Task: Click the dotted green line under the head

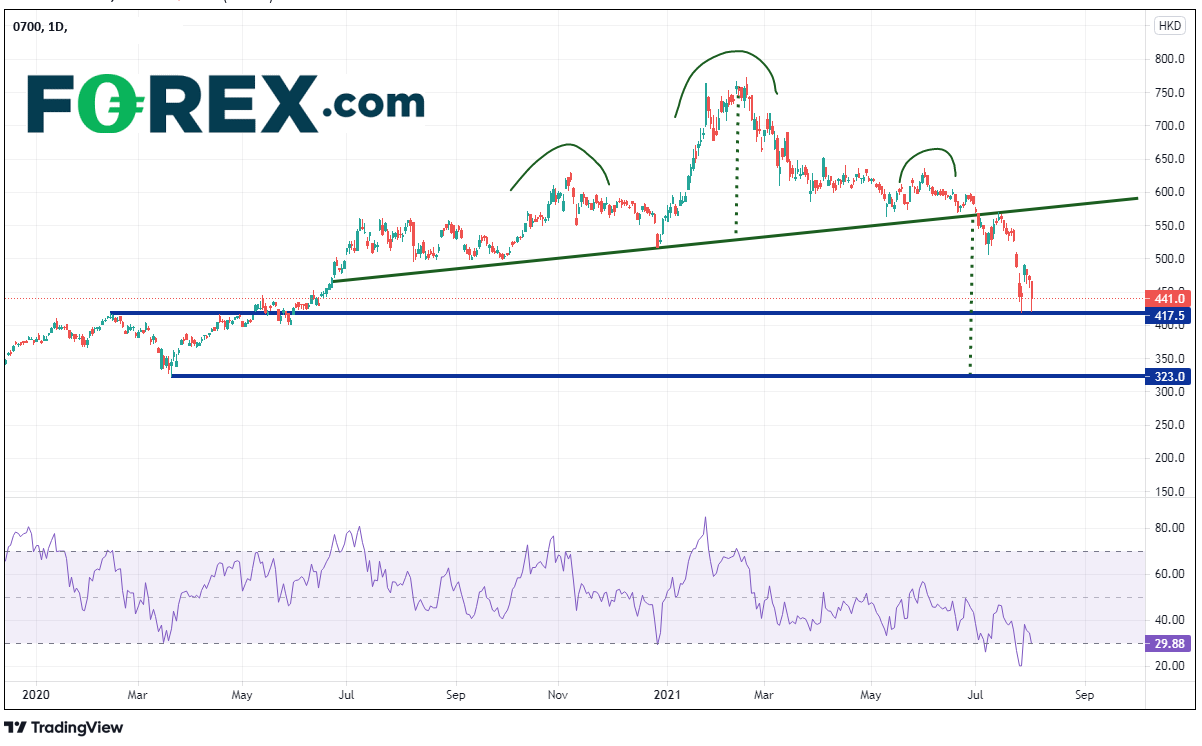Action: click(737, 170)
